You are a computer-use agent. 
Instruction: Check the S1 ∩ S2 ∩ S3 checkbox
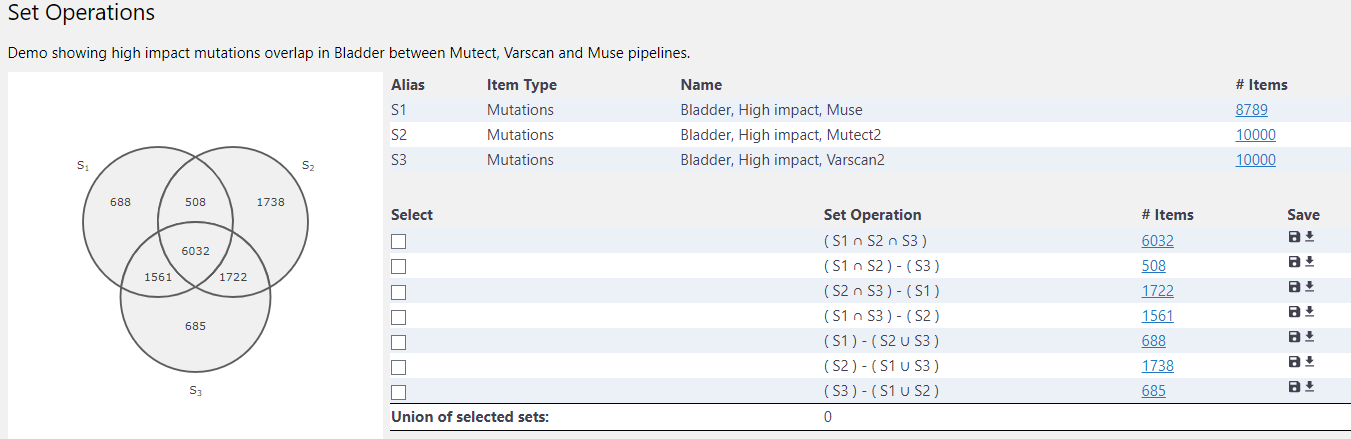(399, 241)
